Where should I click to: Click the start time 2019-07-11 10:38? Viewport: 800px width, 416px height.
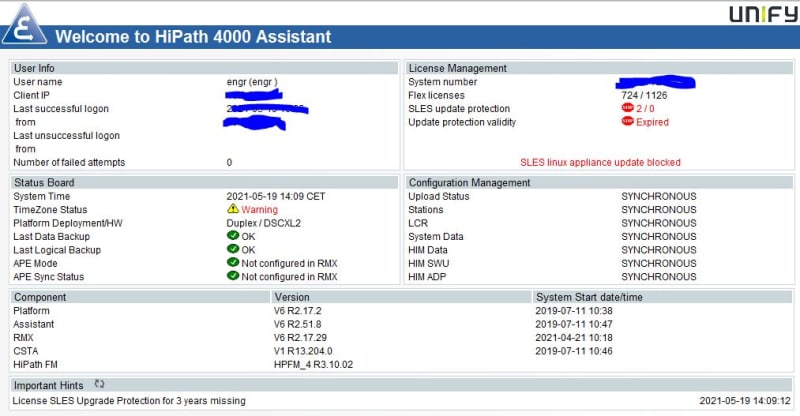pos(573,311)
